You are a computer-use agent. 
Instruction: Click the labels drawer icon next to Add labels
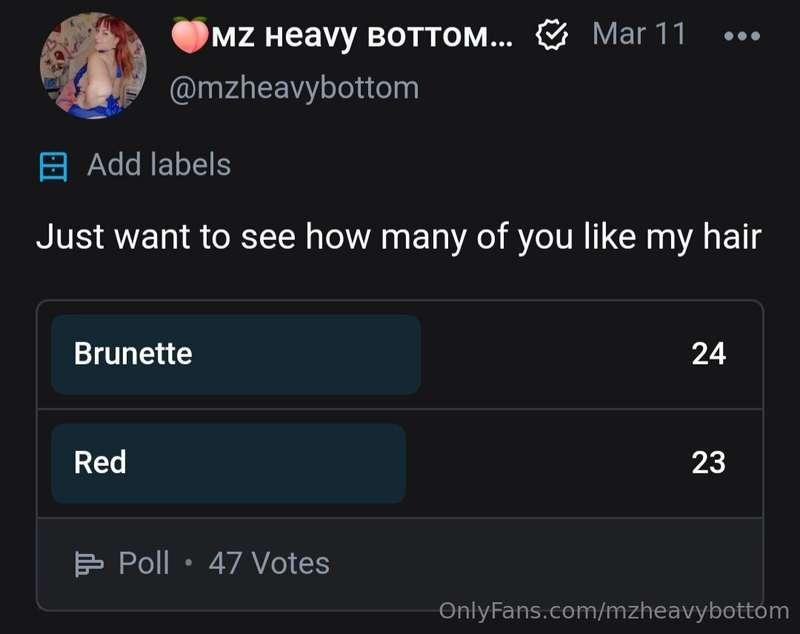(x=52, y=164)
